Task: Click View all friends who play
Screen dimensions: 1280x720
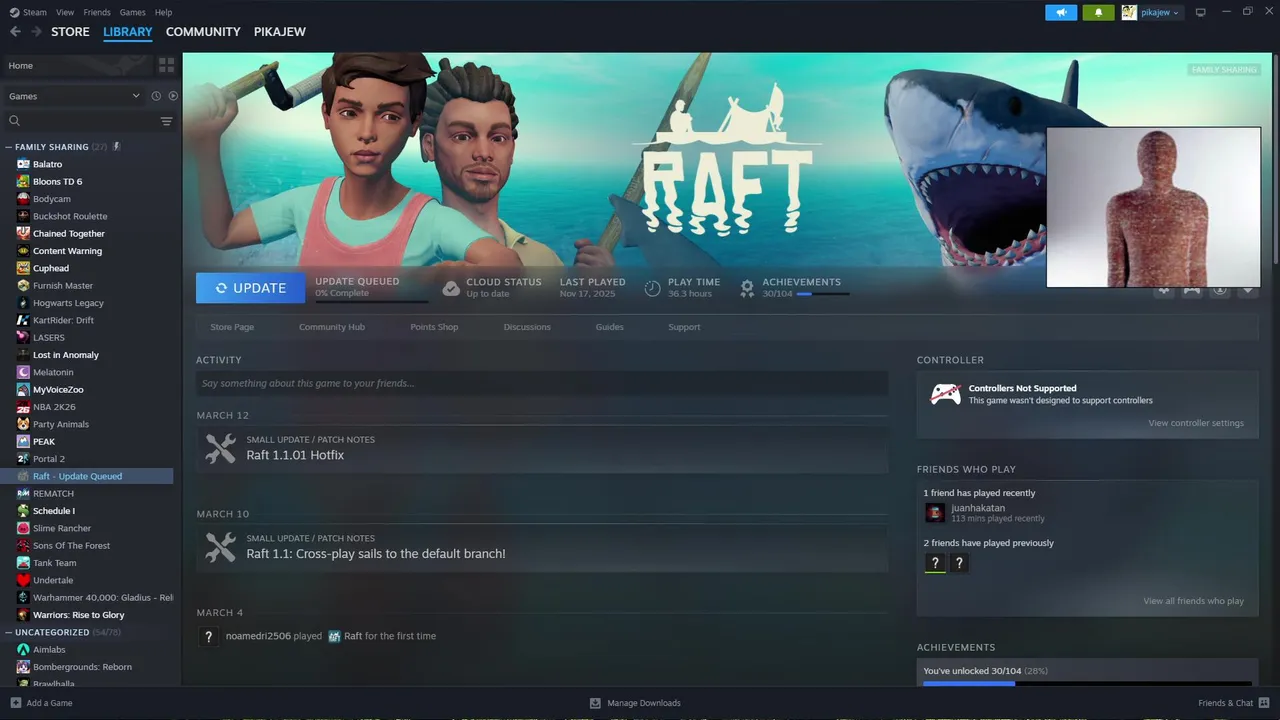Action: click(1193, 601)
